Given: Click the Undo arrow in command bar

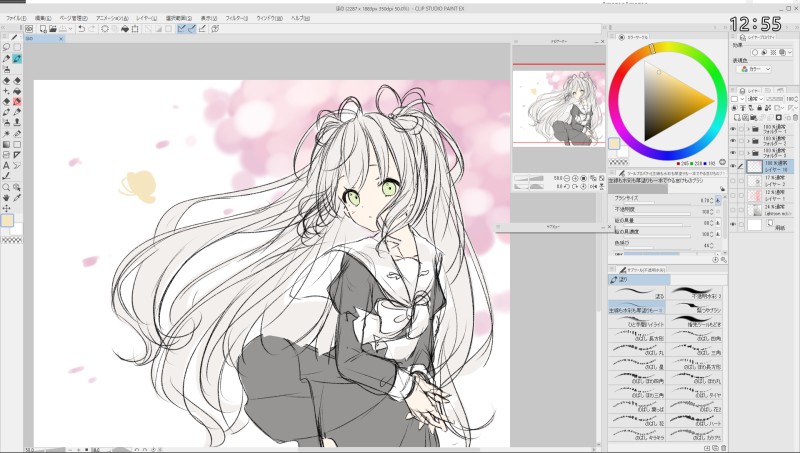Looking at the screenshot, I should [81, 29].
